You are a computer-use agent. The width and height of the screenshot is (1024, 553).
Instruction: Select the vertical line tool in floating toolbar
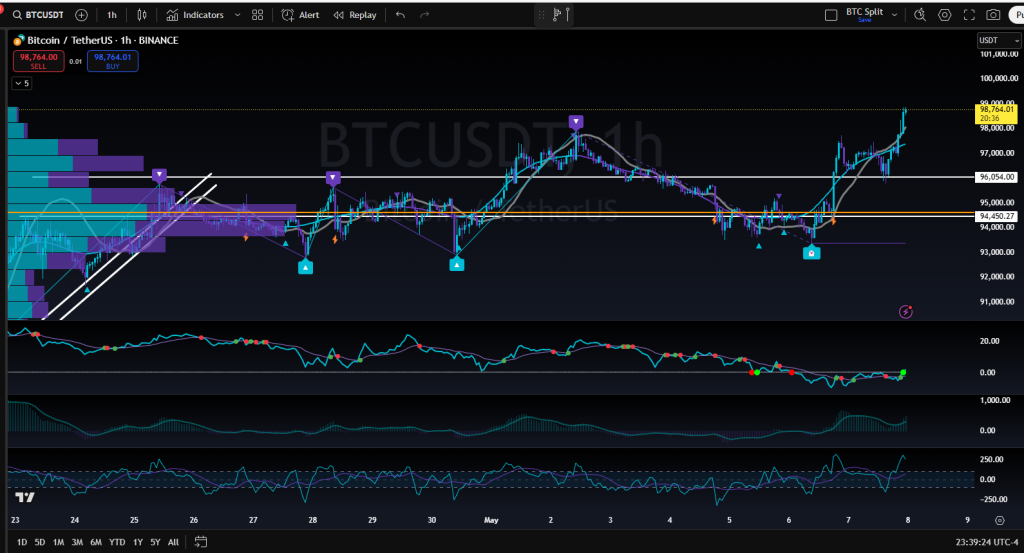(x=568, y=14)
